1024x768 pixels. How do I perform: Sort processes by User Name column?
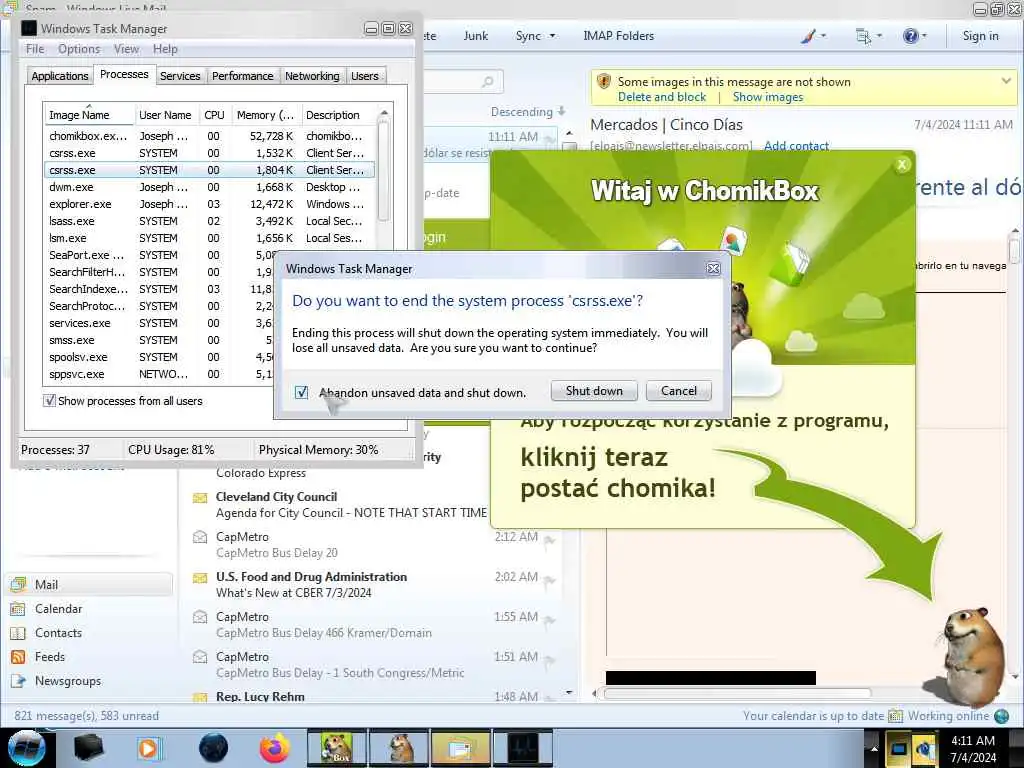click(165, 115)
